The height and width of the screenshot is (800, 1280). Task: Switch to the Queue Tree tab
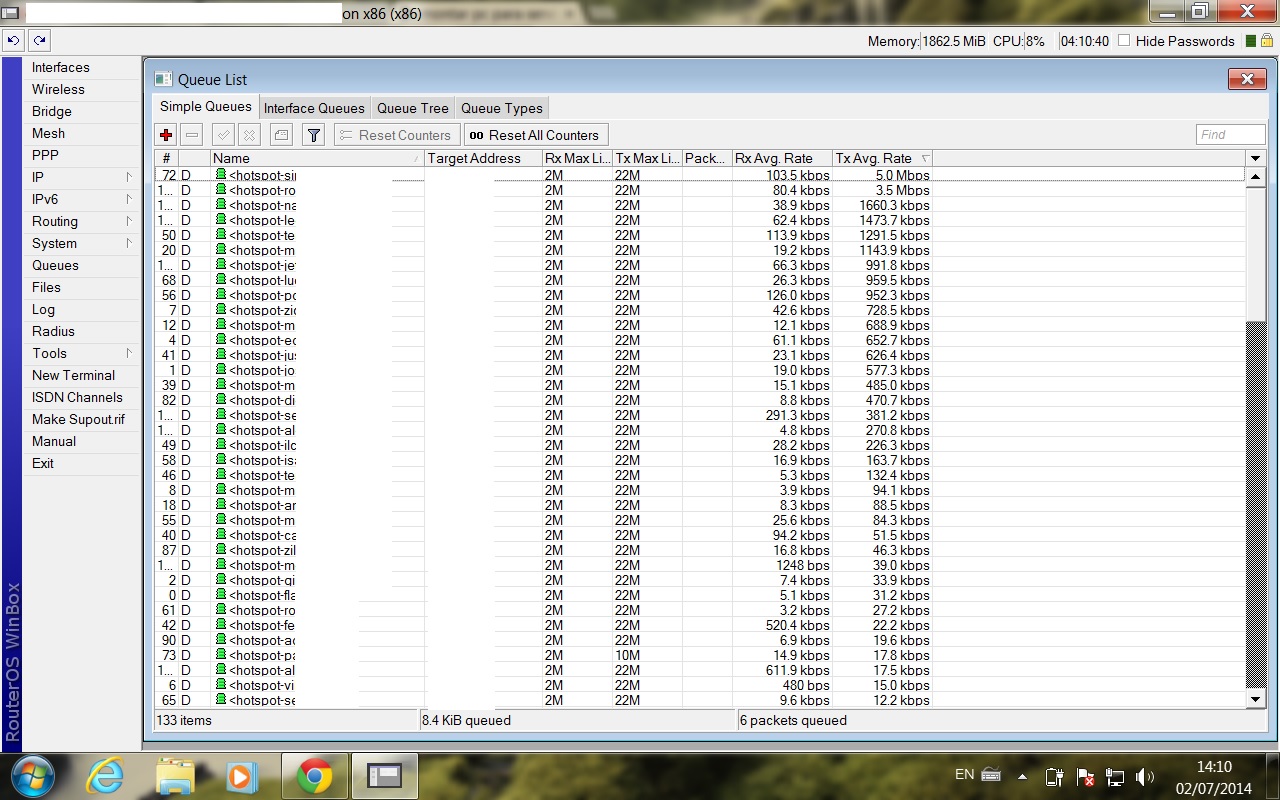412,108
